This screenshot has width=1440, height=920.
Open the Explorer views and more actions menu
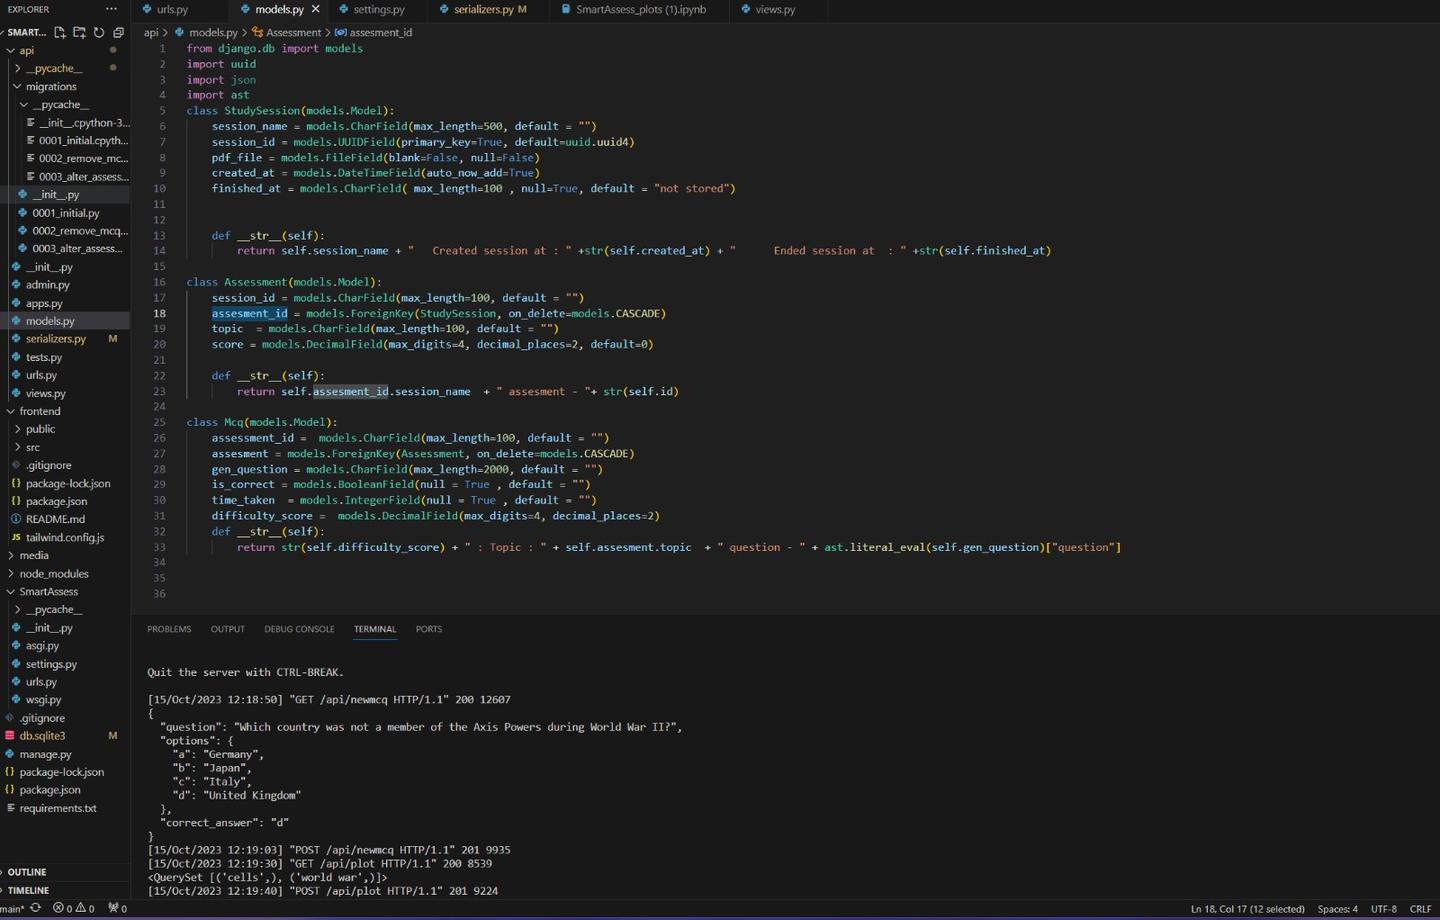coord(111,9)
